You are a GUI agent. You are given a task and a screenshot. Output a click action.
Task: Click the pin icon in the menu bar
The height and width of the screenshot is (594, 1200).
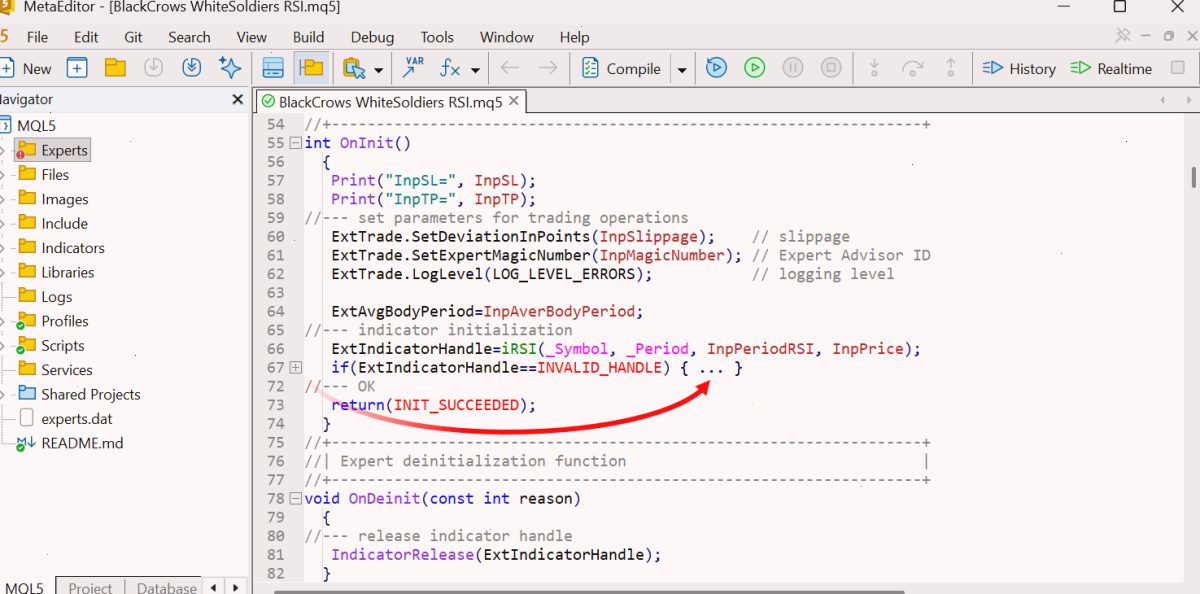point(1122,36)
